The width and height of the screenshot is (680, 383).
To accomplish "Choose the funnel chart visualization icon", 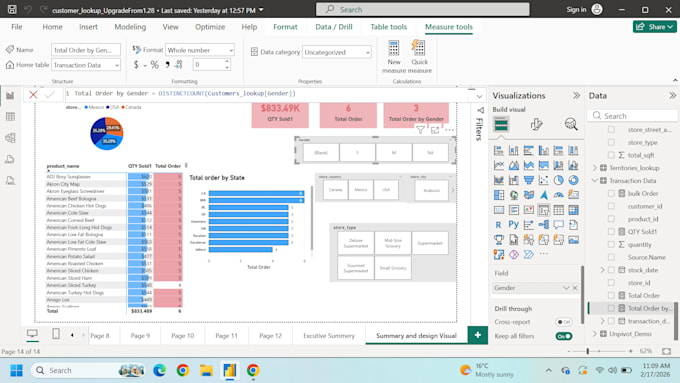I will pyautogui.click(x=529, y=180).
